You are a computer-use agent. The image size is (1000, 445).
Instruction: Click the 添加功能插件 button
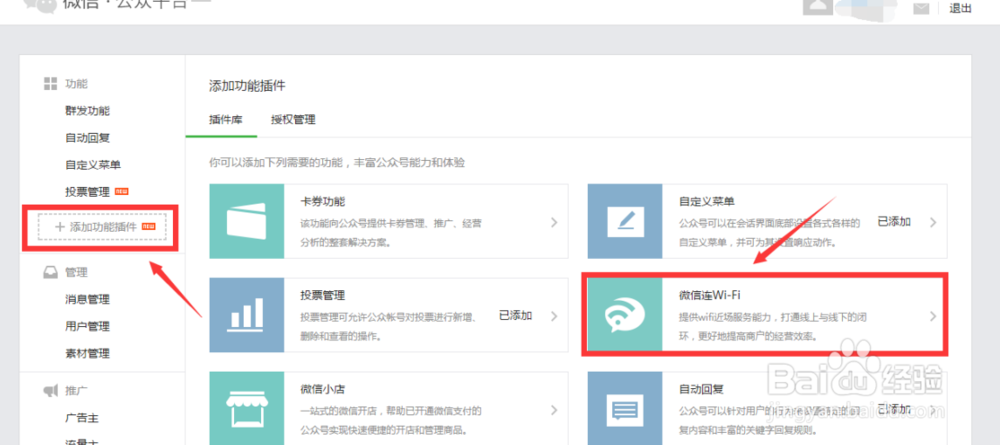coord(101,227)
